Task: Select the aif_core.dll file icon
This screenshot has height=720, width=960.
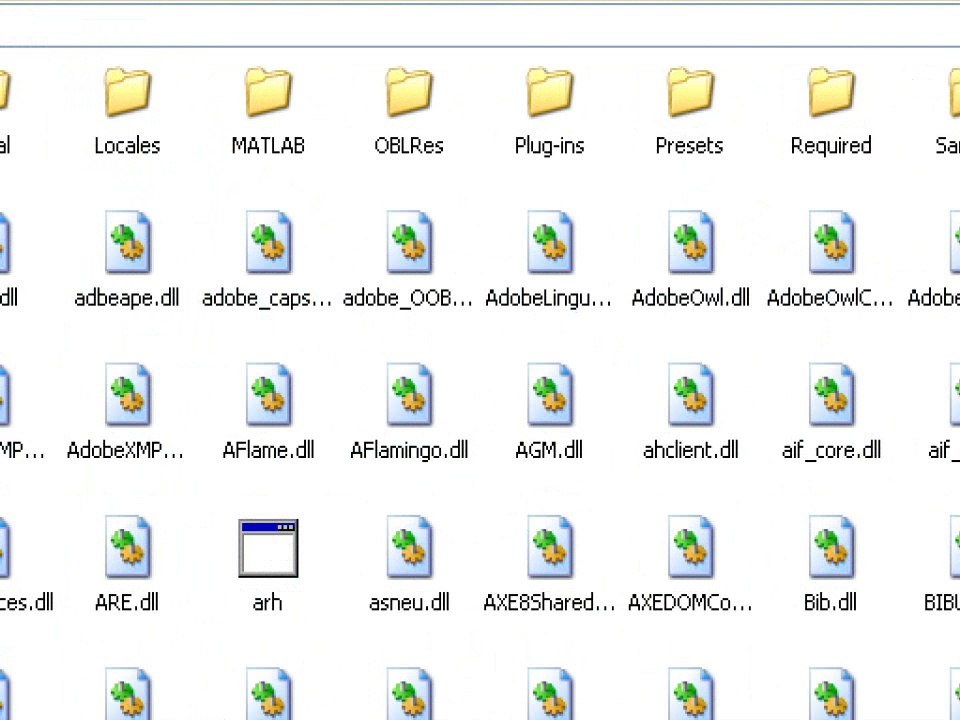Action: click(x=831, y=395)
